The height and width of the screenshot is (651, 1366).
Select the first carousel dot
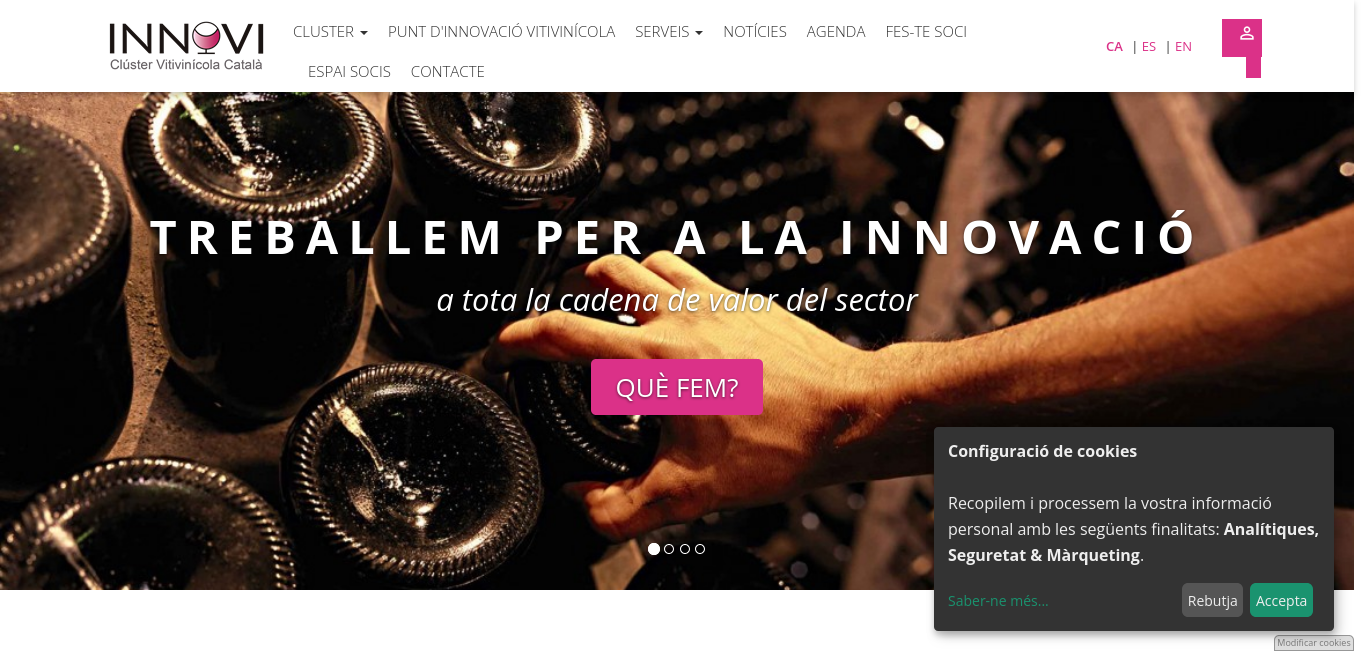click(x=654, y=549)
